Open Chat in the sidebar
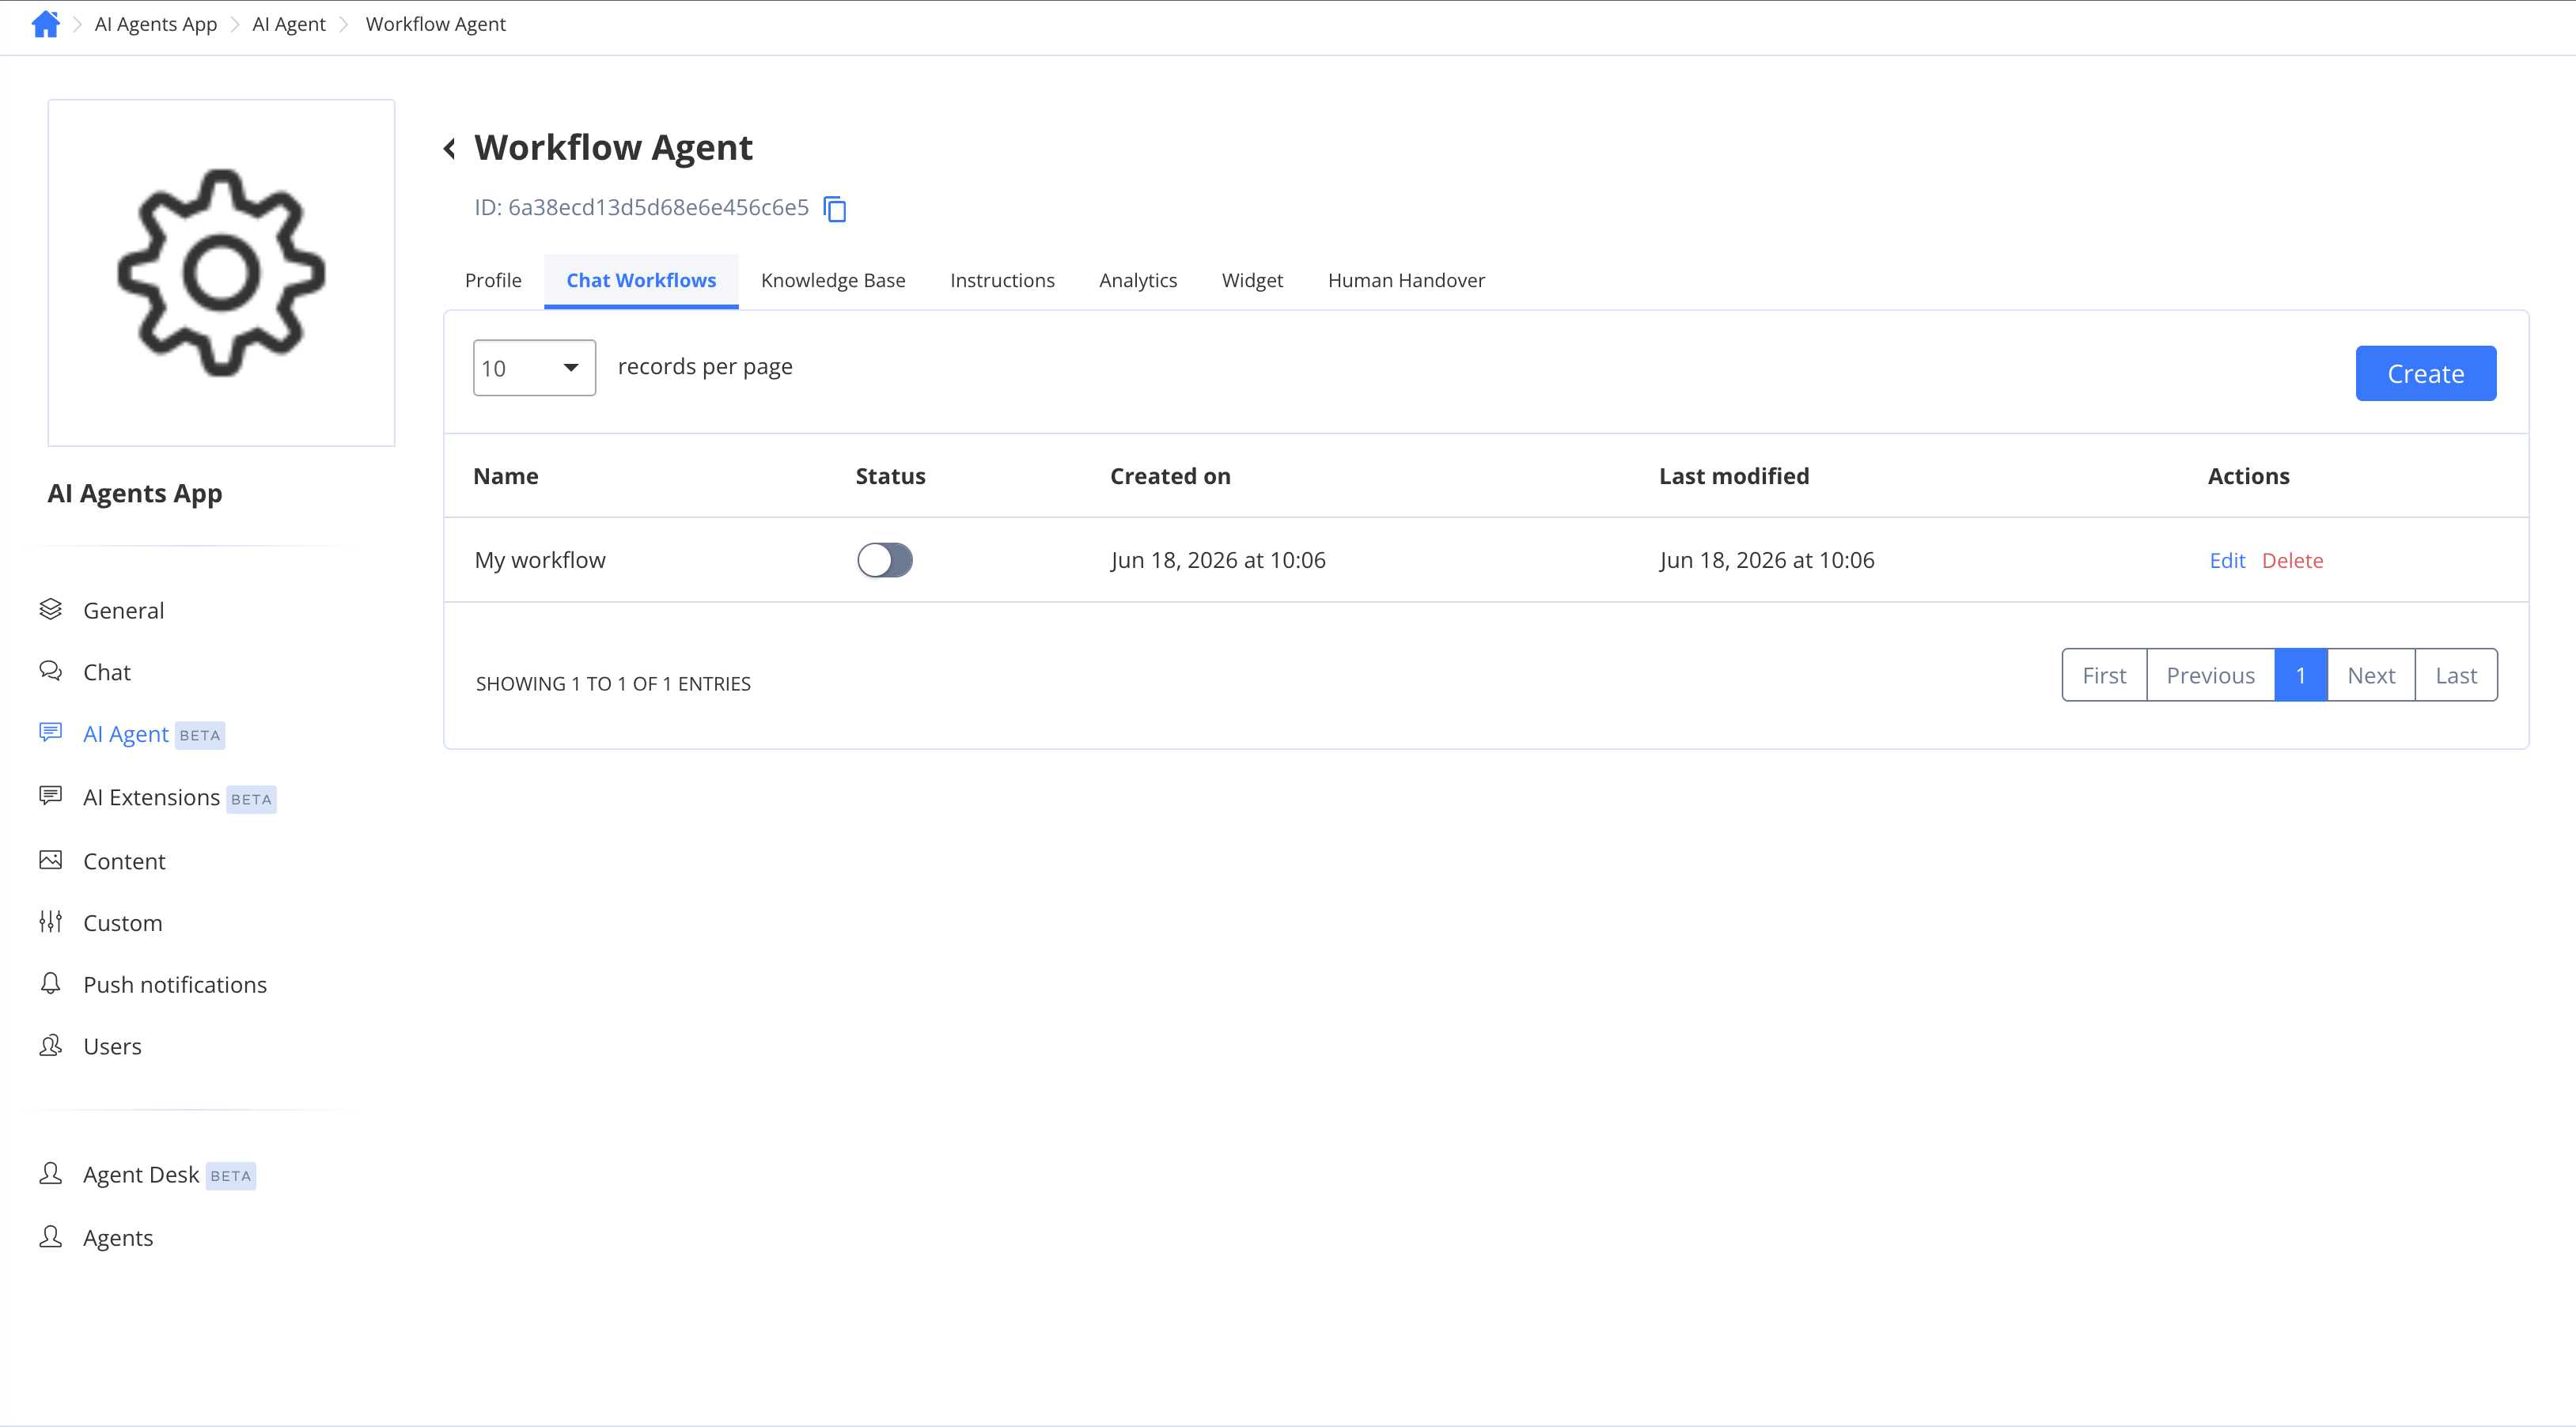2576x1427 pixels. coord(107,672)
